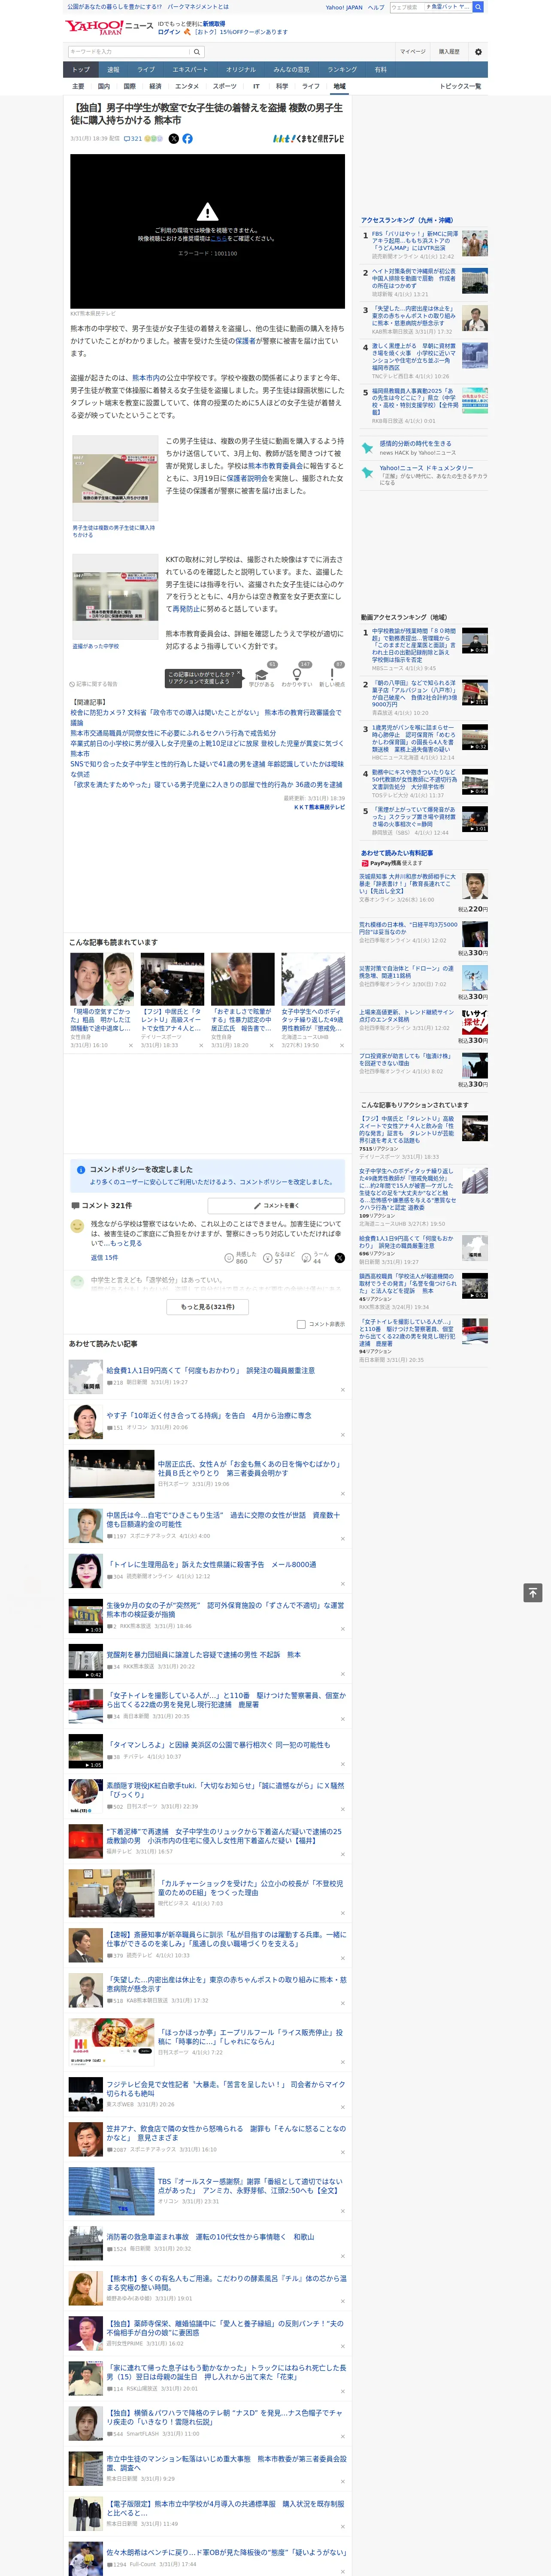551x2576 pixels.
Task: Toggle the コメント非表示 checkbox
Action: 301,1324
